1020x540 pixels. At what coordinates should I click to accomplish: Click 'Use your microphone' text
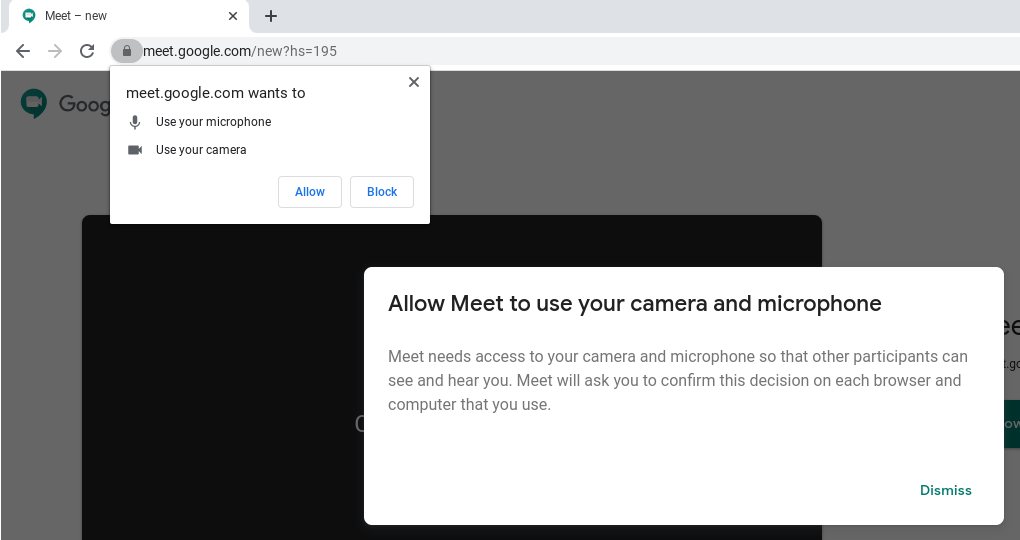tap(213, 122)
